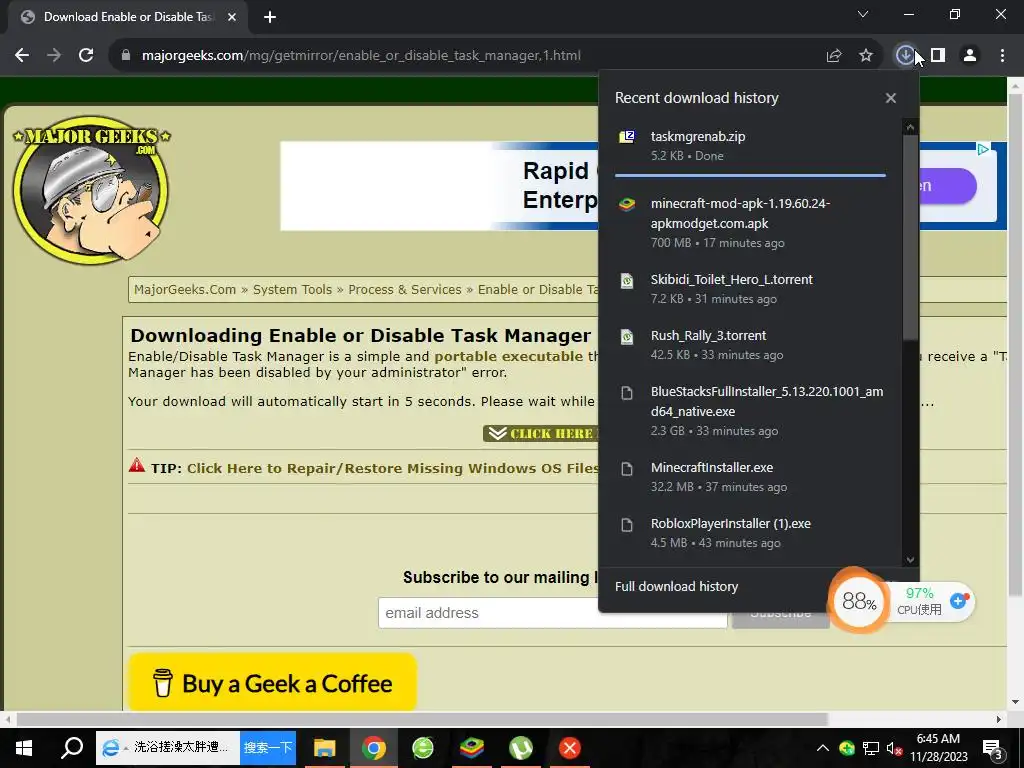Click the BlueStacksFullInstaller file icon
The image size is (1024, 768).
[627, 392]
